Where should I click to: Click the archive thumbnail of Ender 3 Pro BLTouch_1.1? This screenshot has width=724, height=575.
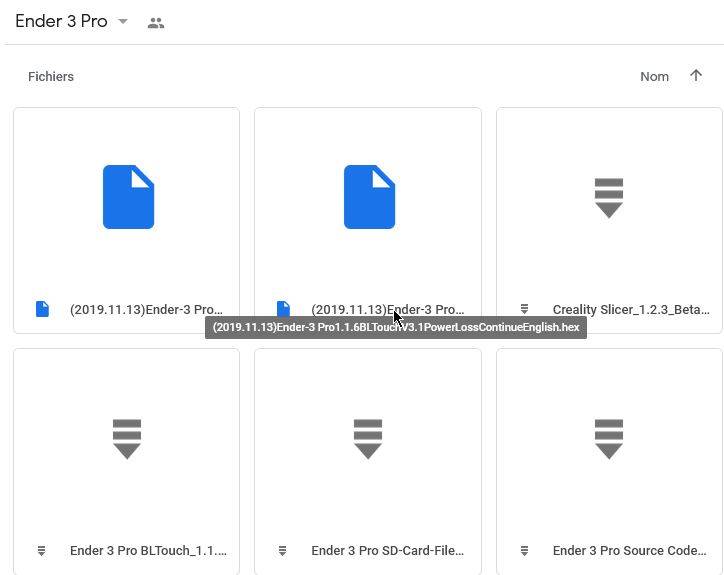[x=127, y=439]
